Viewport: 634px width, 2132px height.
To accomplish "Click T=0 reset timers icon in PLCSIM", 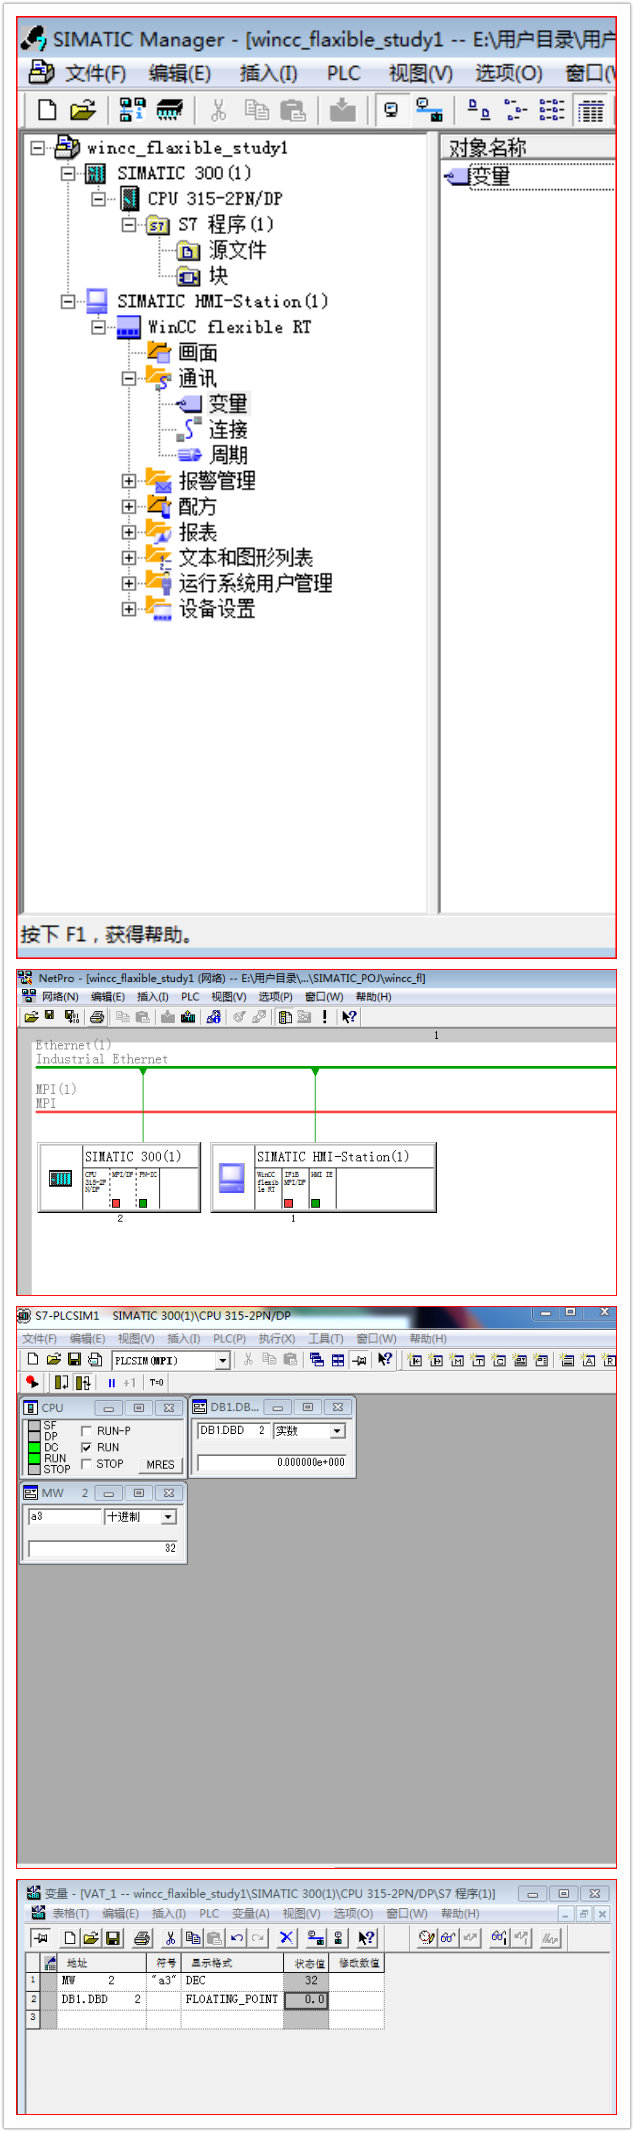I will (157, 1382).
